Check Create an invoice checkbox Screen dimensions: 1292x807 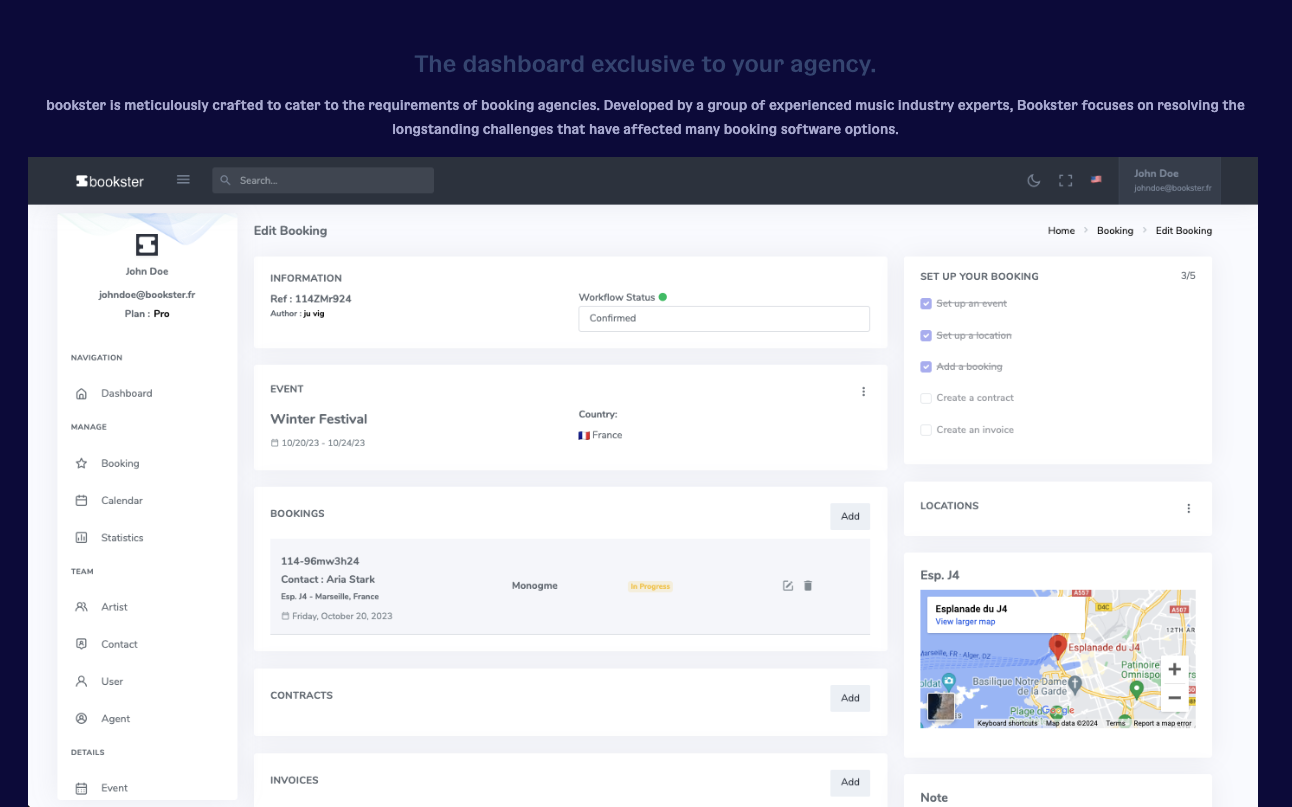tap(926, 430)
